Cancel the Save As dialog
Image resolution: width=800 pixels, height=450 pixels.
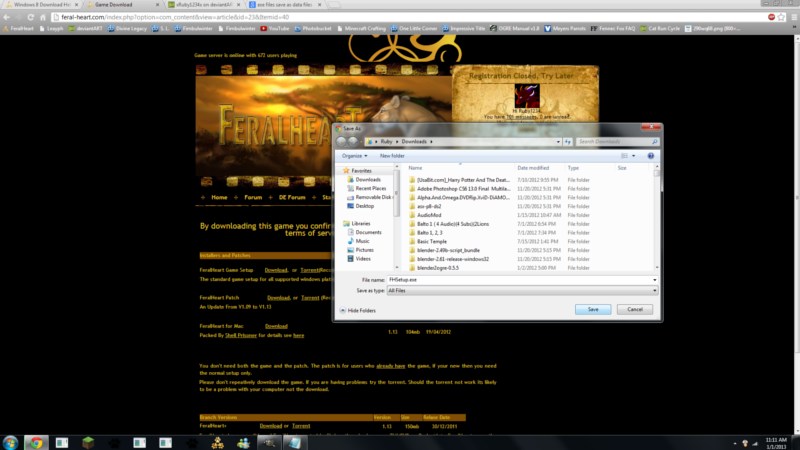point(635,309)
